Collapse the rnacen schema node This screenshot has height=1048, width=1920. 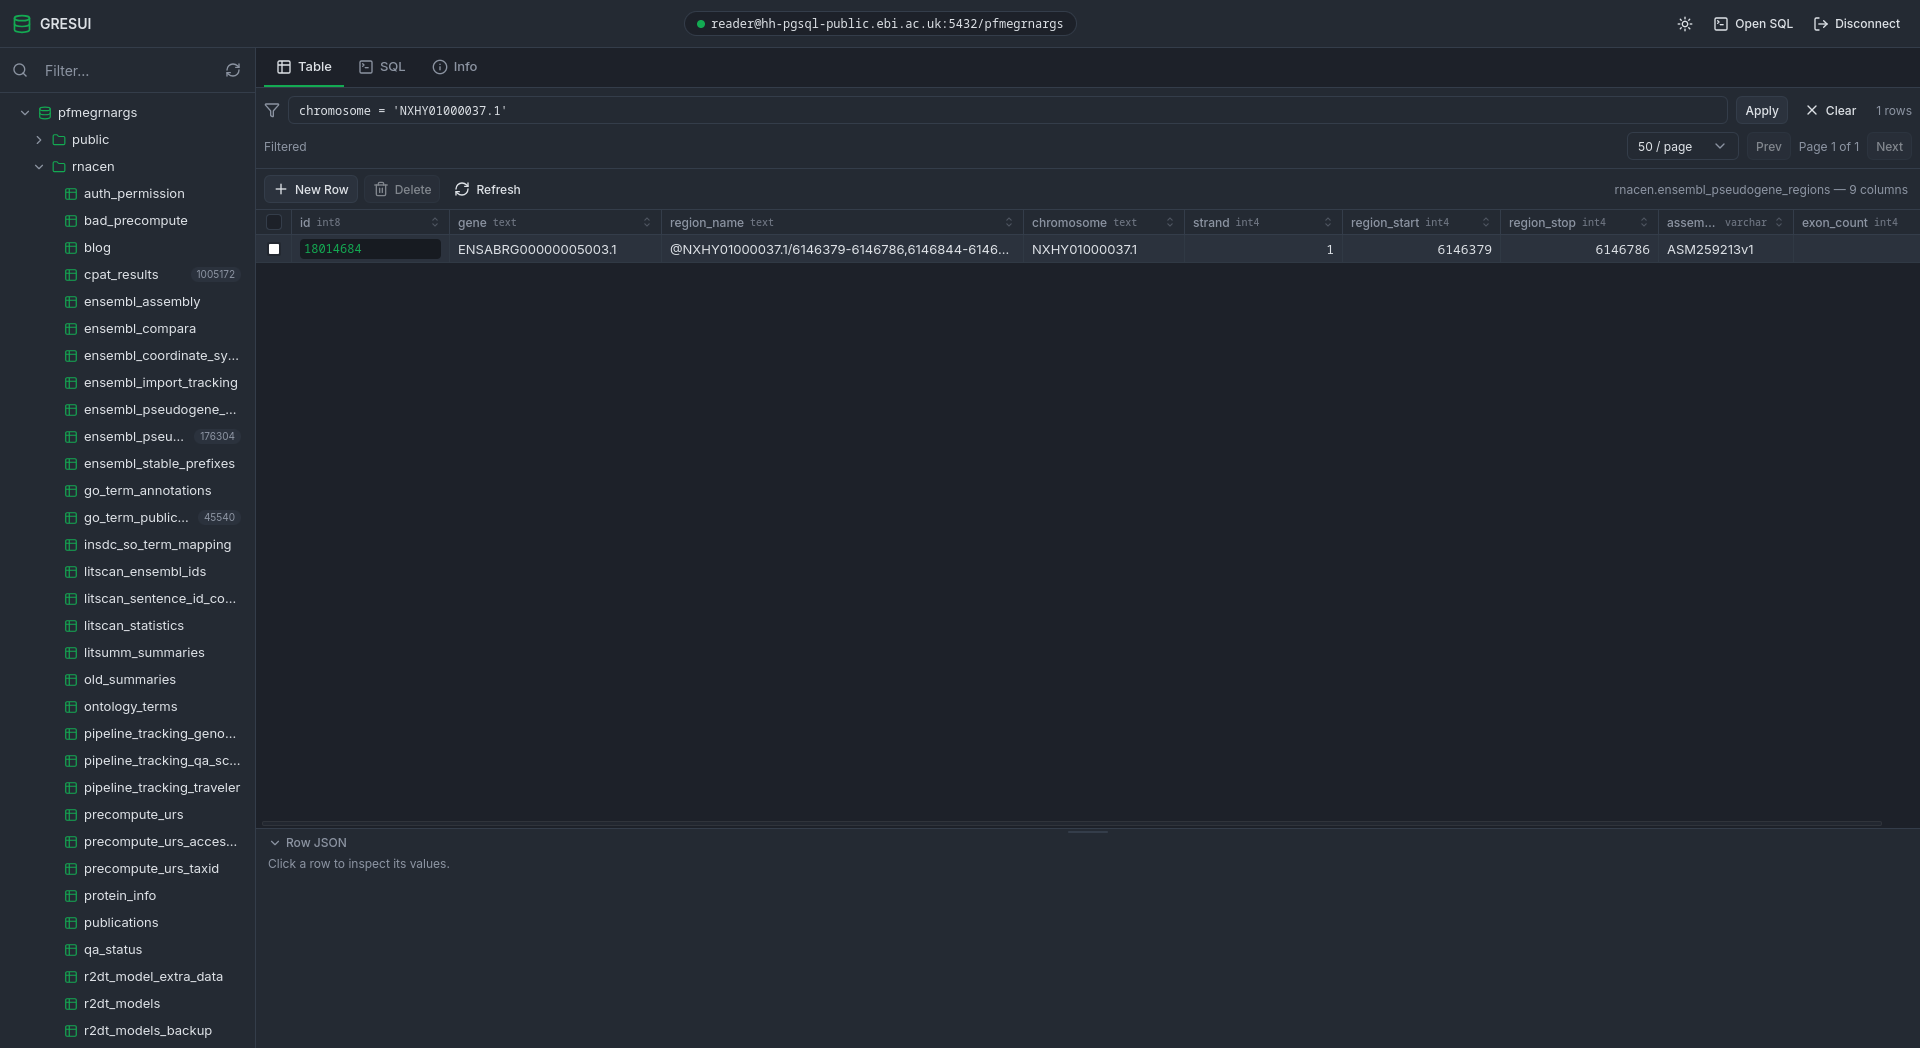39,167
